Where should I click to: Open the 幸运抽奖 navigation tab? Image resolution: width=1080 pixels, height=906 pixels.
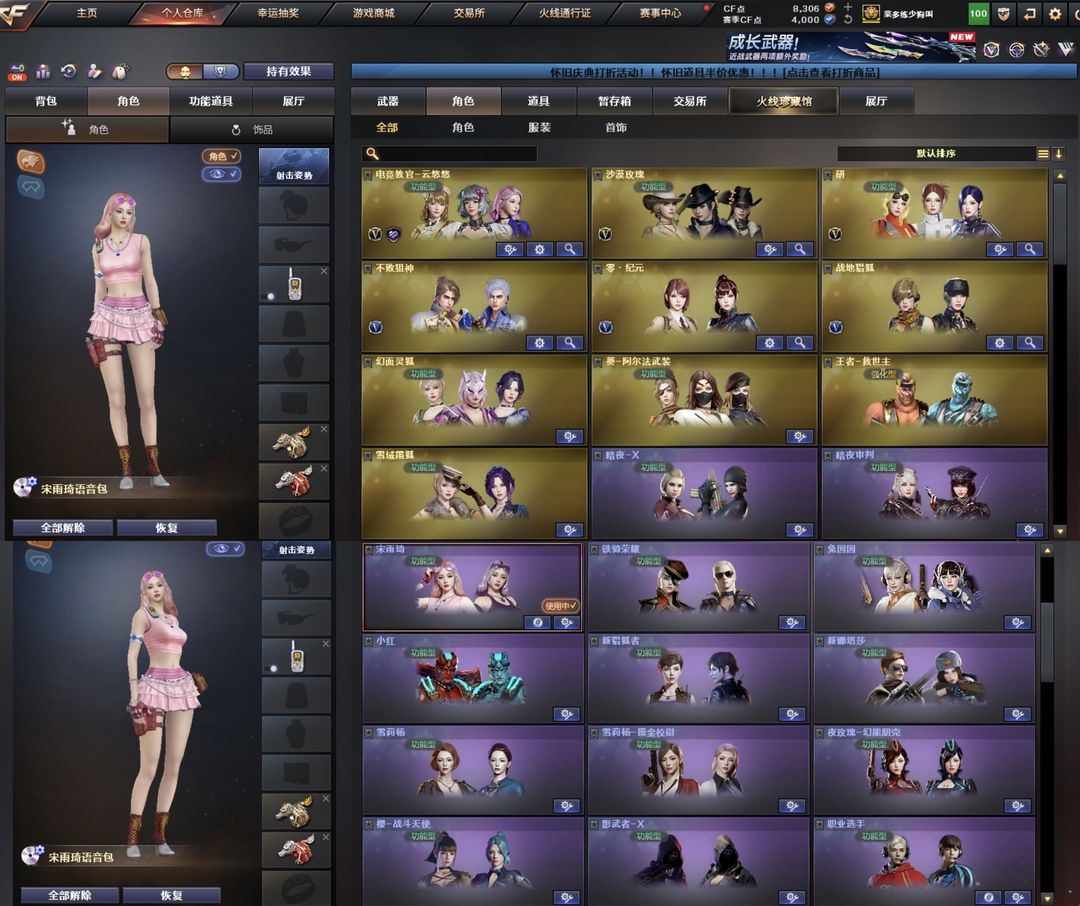tap(278, 13)
